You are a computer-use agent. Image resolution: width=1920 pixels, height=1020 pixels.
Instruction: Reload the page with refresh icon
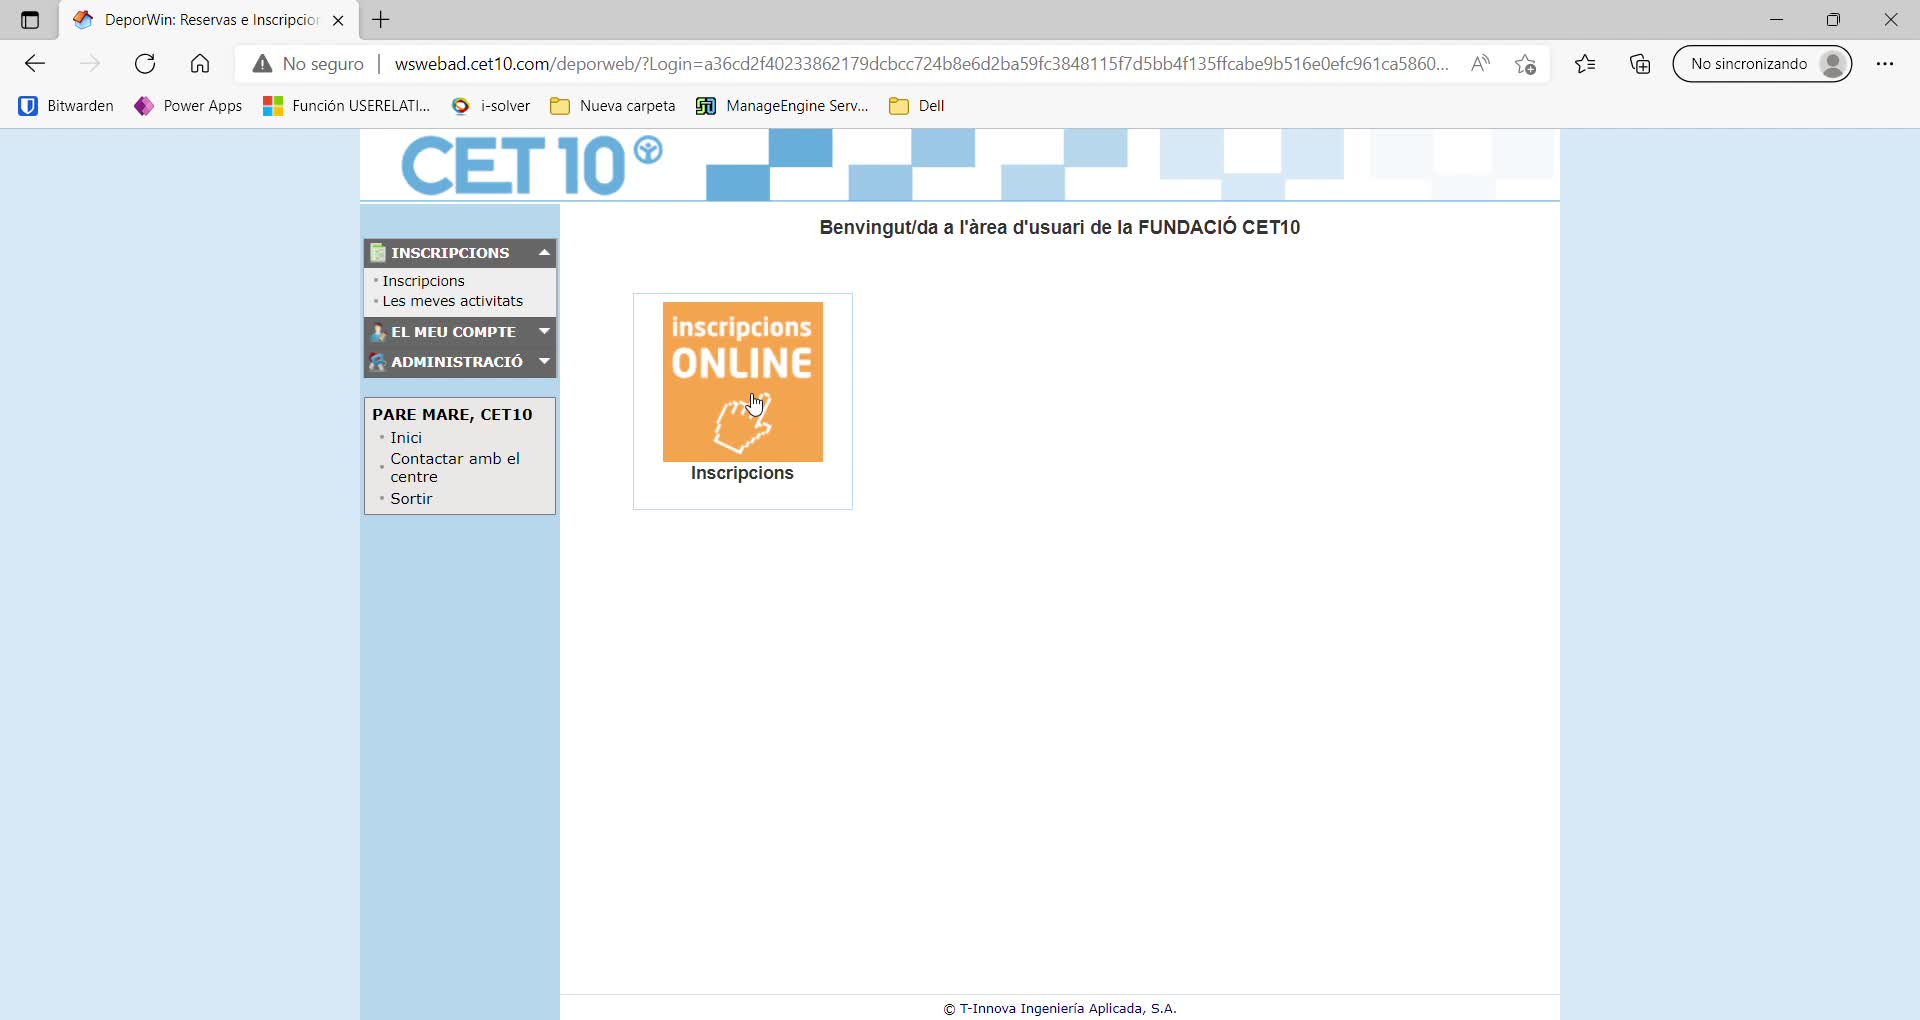pos(145,64)
